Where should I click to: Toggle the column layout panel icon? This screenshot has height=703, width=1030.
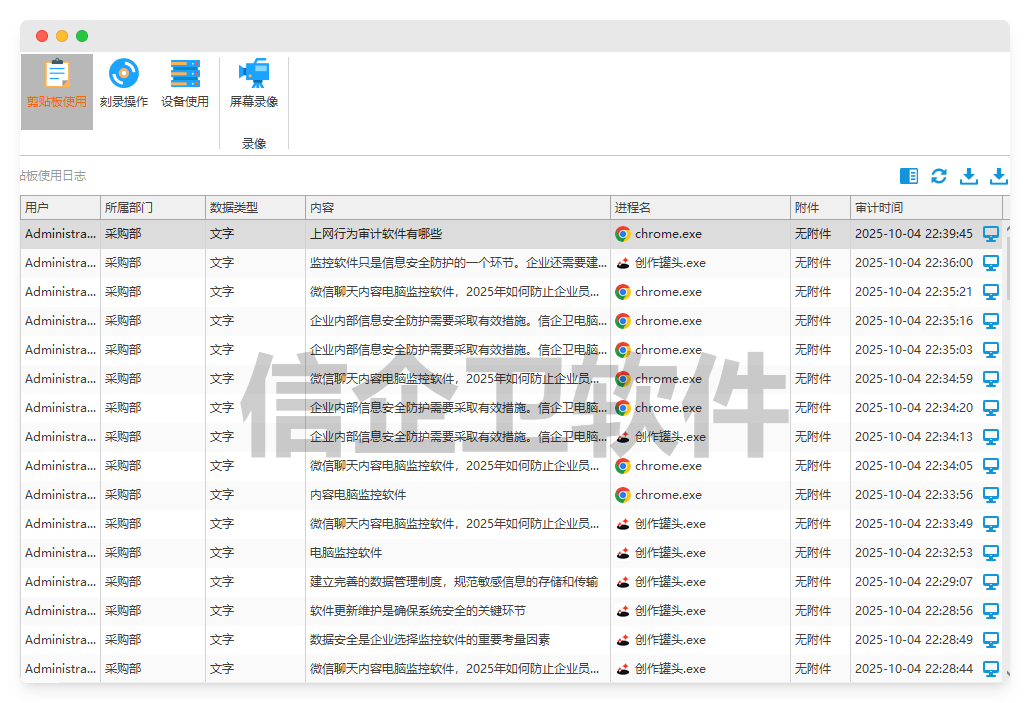908,176
